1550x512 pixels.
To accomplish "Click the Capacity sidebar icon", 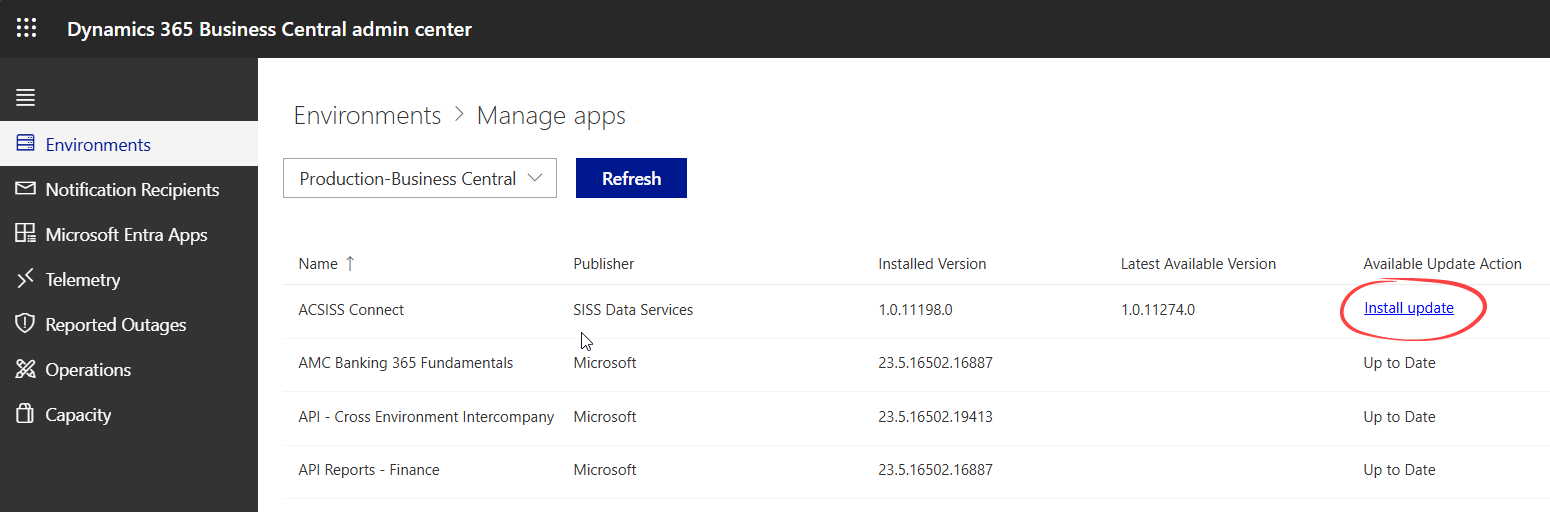I will pos(26,414).
